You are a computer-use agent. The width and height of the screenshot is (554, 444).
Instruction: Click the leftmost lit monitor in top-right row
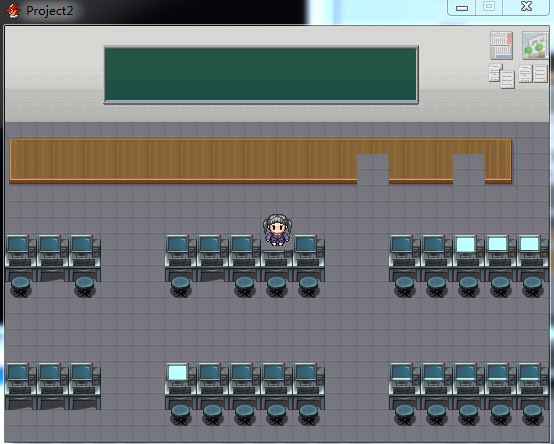pyautogui.click(x=465, y=244)
